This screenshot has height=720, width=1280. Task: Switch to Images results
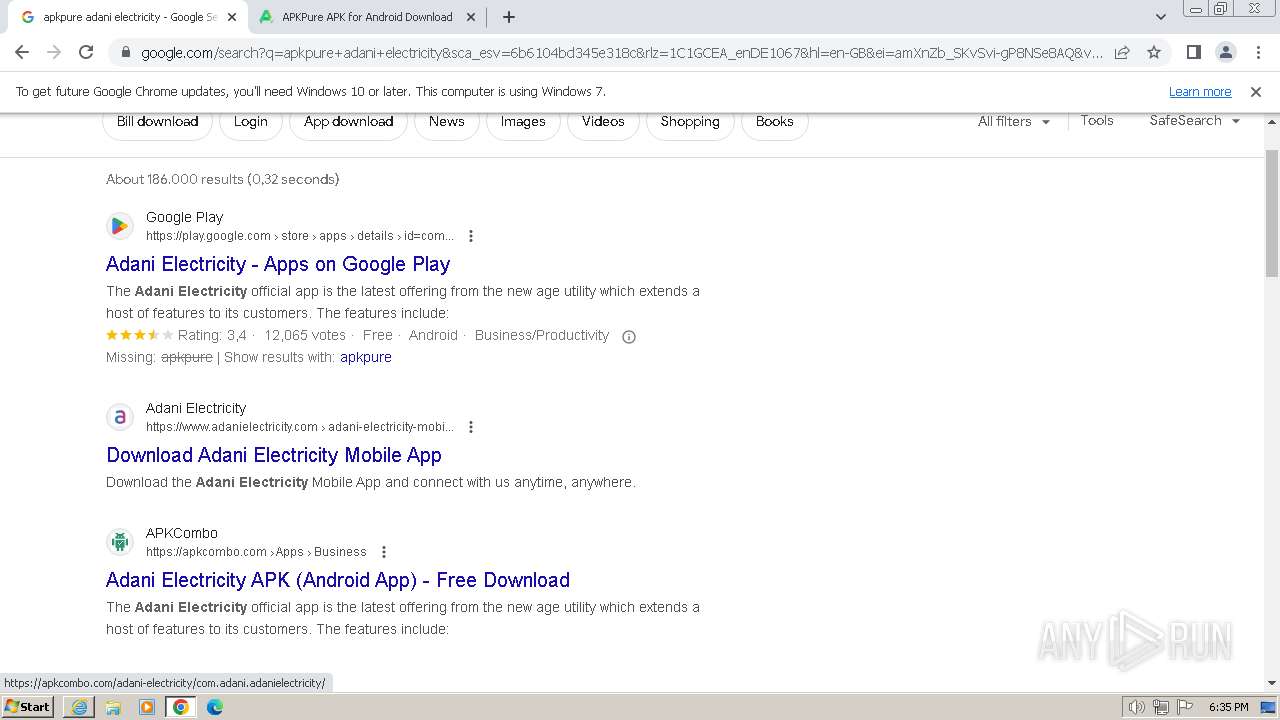[523, 121]
